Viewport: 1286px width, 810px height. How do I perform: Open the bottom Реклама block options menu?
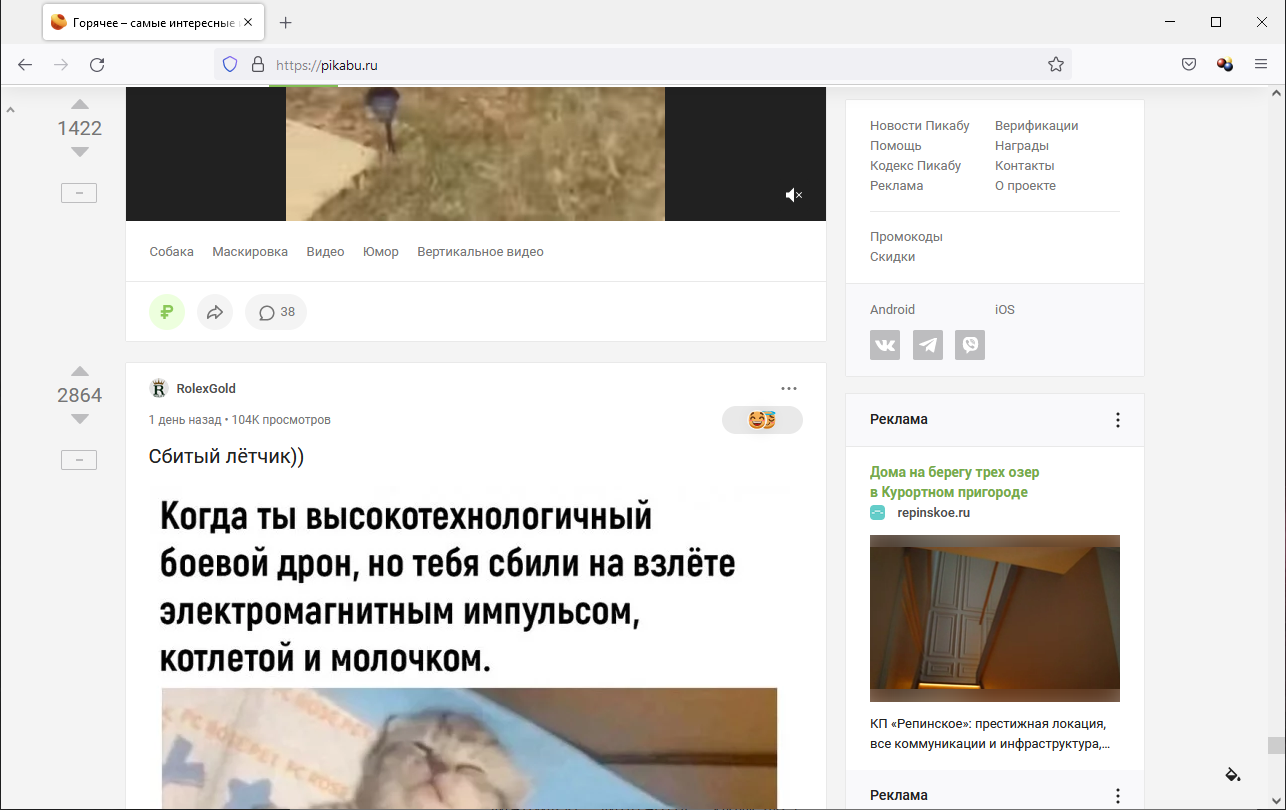click(1118, 796)
